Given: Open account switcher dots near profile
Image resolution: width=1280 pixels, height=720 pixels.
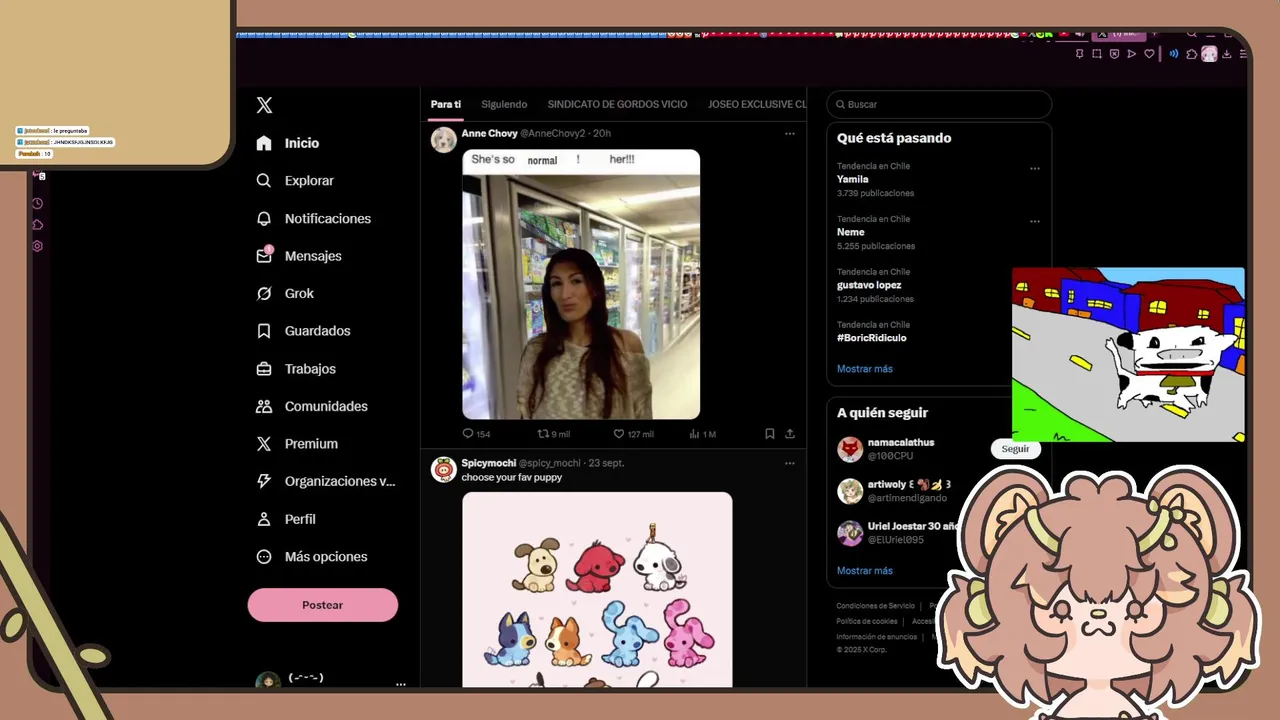Looking at the screenshot, I should [401, 684].
